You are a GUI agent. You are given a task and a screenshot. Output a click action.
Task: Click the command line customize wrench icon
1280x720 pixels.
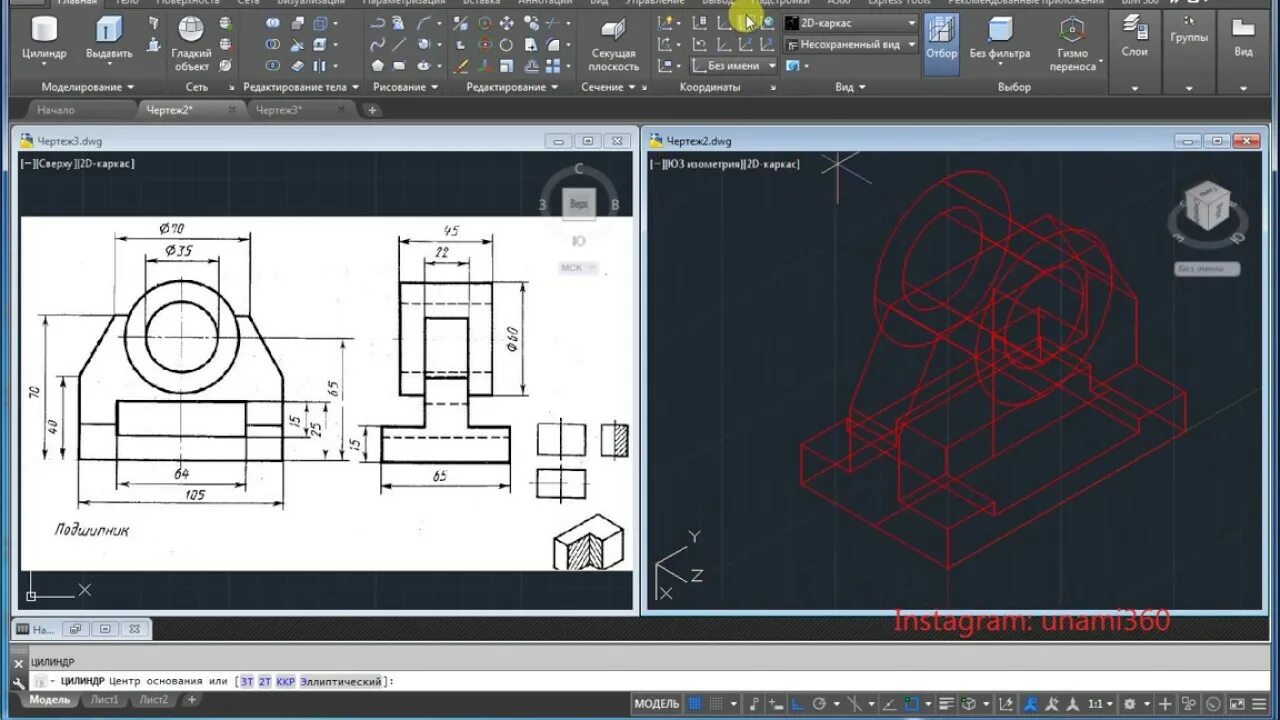pos(17,682)
